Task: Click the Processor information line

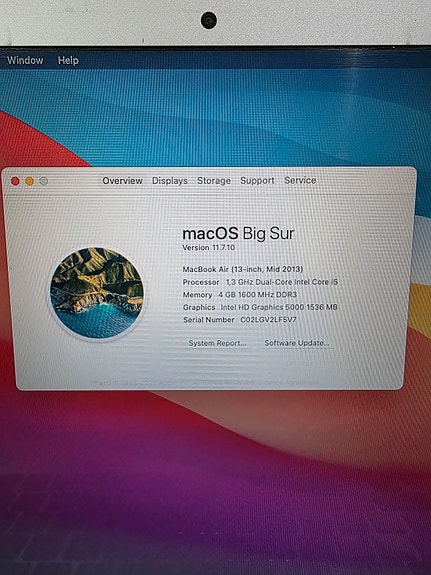Action: point(260,282)
